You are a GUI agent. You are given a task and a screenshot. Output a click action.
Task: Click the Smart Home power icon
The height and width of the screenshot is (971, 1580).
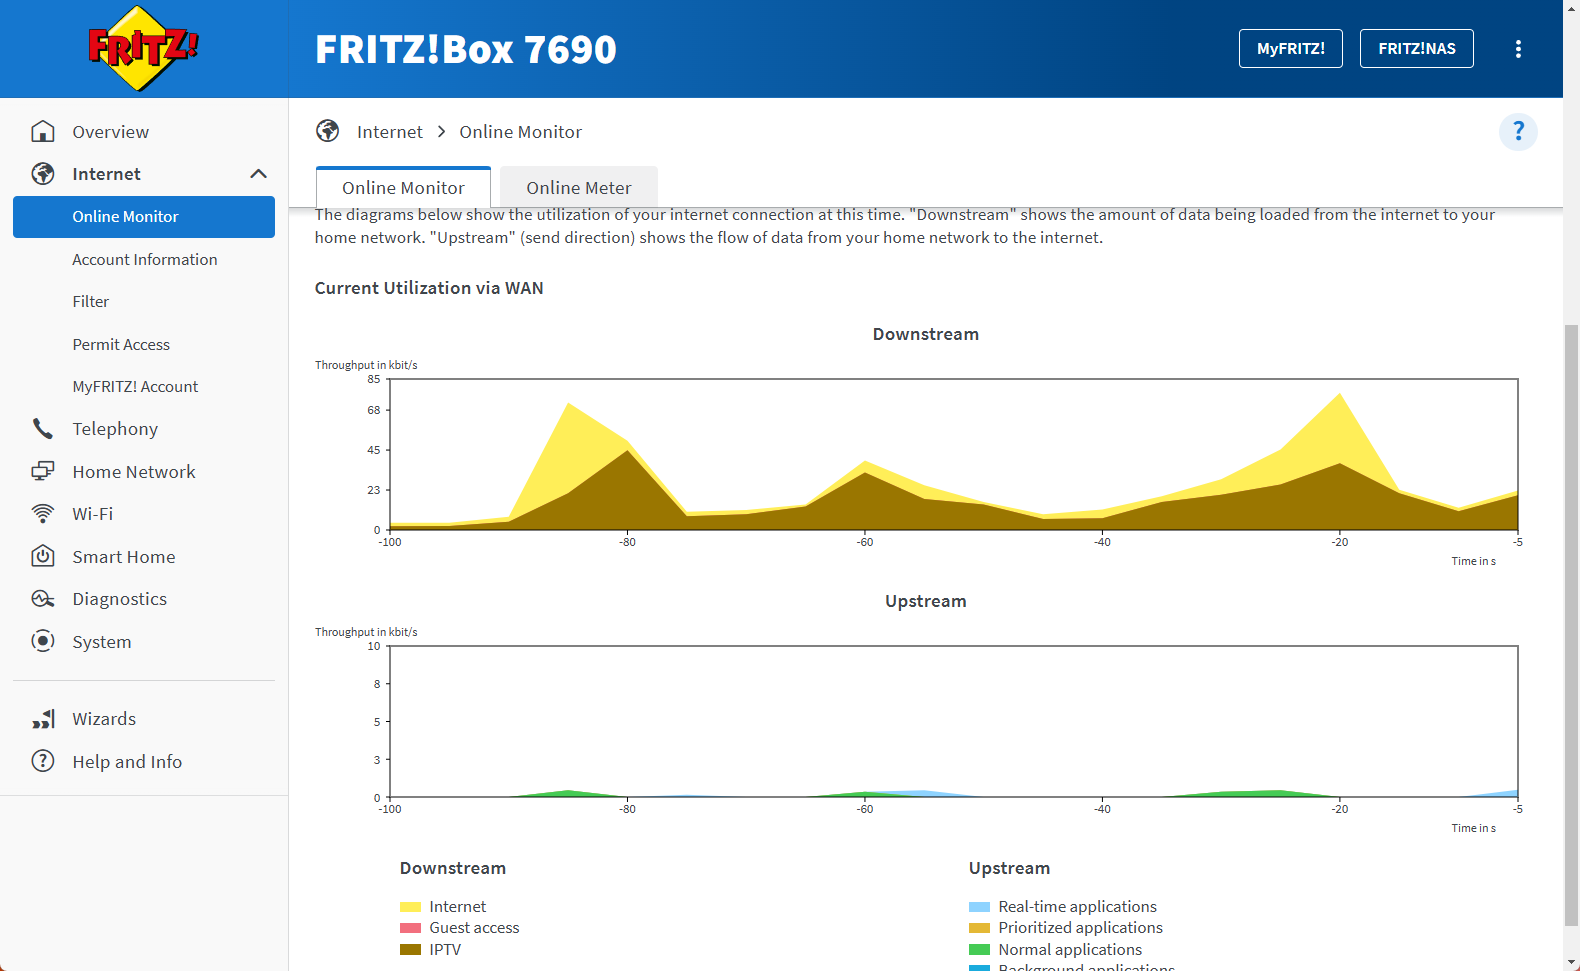click(x=43, y=556)
